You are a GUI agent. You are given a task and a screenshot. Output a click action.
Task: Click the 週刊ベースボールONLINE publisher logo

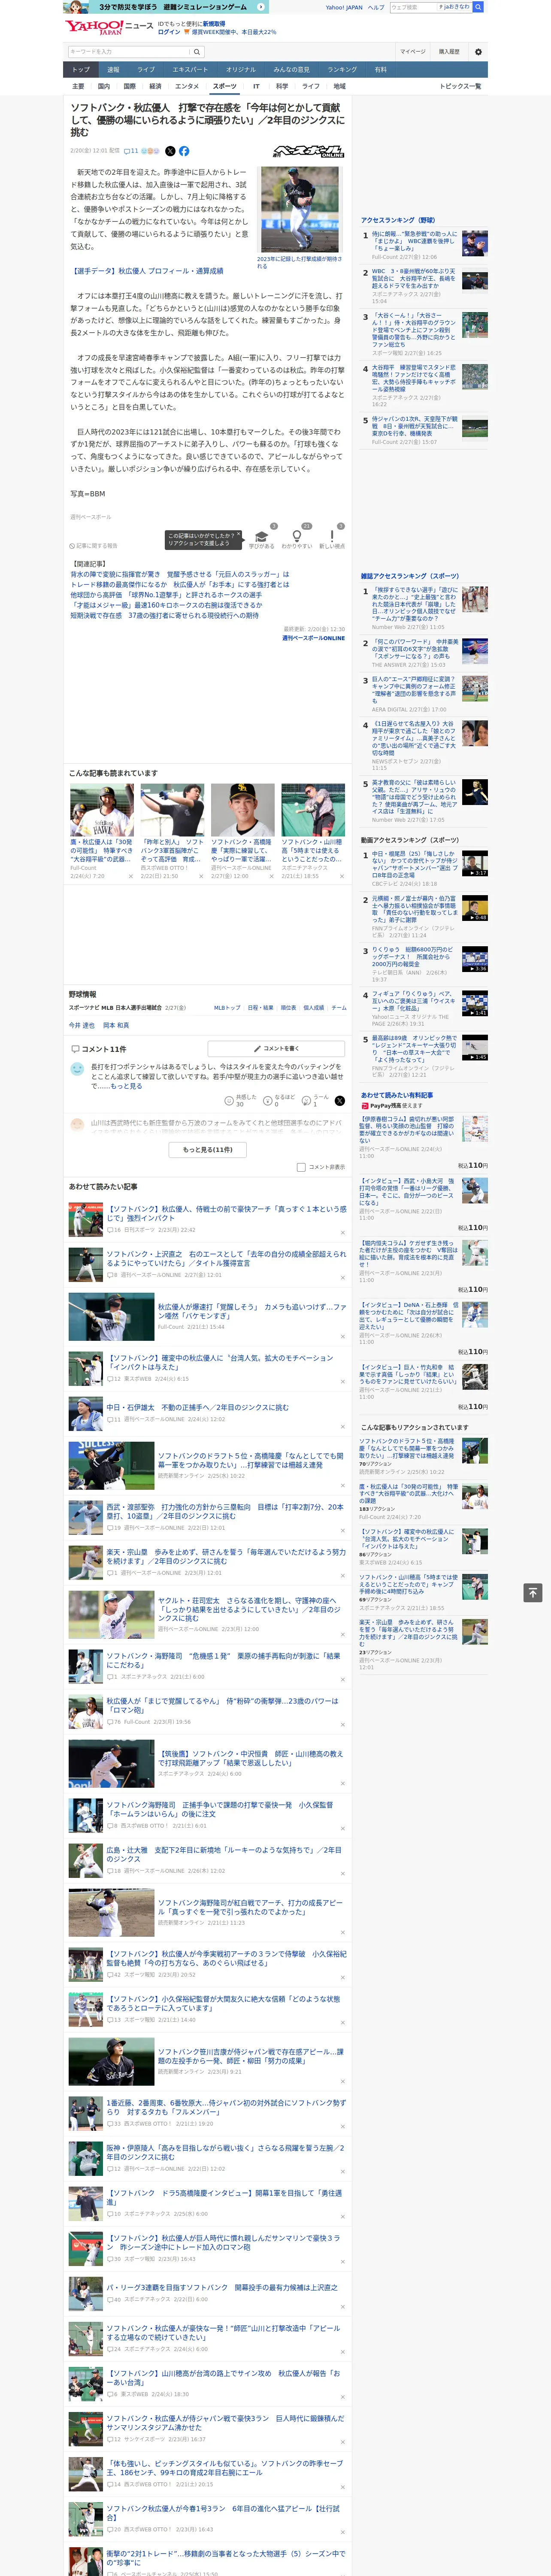(x=309, y=151)
